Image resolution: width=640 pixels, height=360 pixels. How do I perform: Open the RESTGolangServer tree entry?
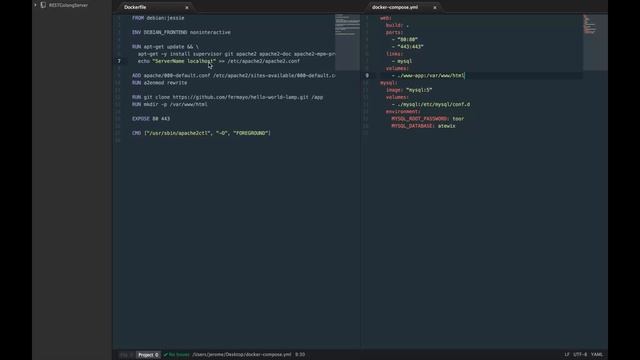[68, 5]
